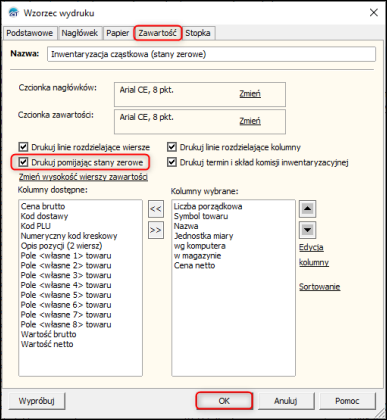Move selected column down with the arrow button
The width and height of the screenshot is (387, 420).
[307, 230]
